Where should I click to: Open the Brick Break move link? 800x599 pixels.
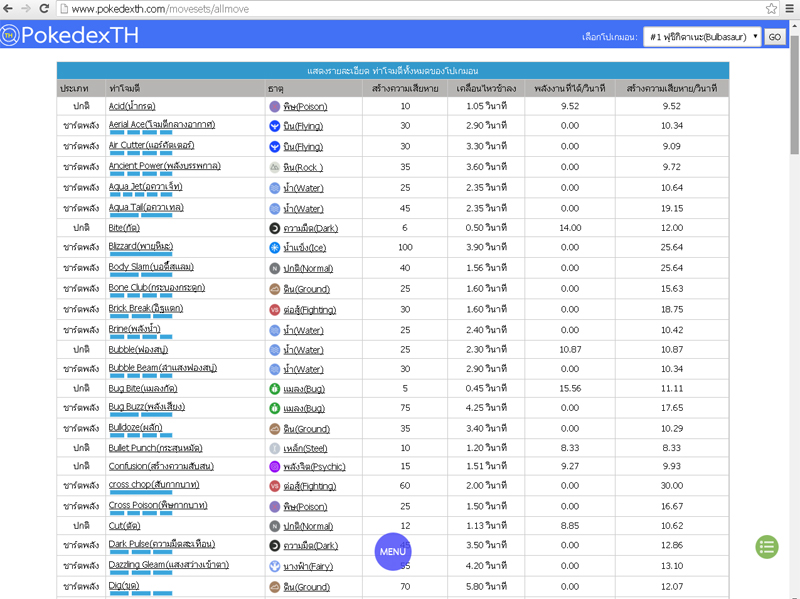tap(145, 308)
